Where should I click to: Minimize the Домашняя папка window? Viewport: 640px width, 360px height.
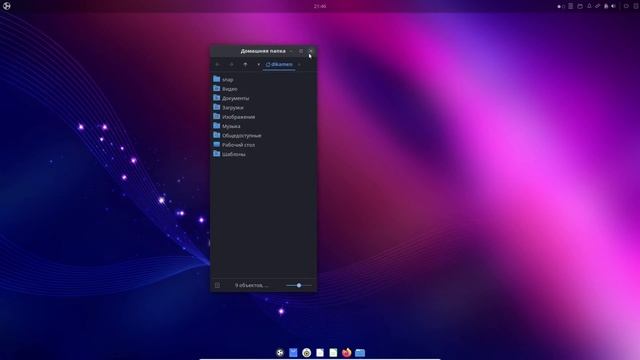point(291,51)
